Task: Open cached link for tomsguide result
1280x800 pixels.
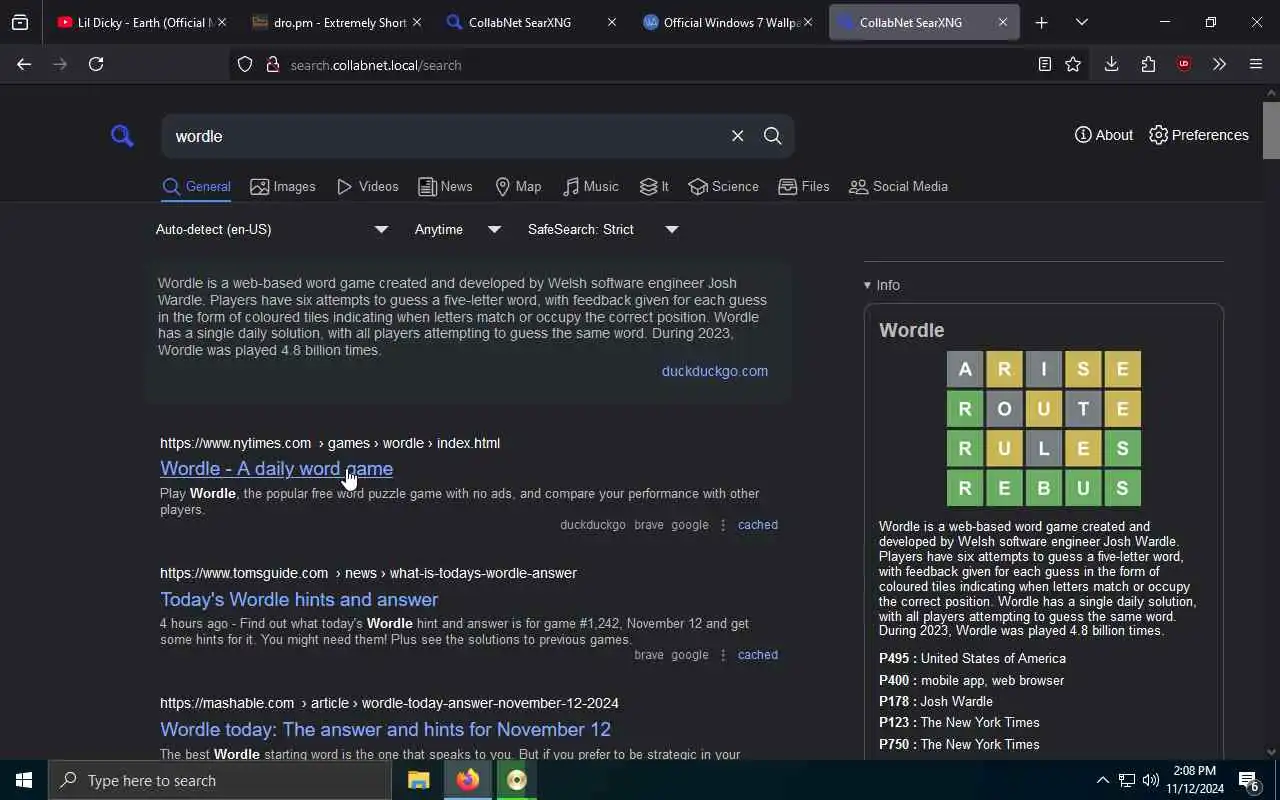Action: click(758, 655)
